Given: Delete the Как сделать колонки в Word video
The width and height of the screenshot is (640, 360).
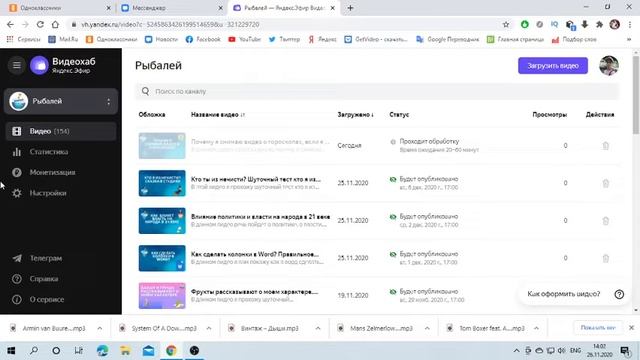Looking at the screenshot, I should (x=606, y=258).
